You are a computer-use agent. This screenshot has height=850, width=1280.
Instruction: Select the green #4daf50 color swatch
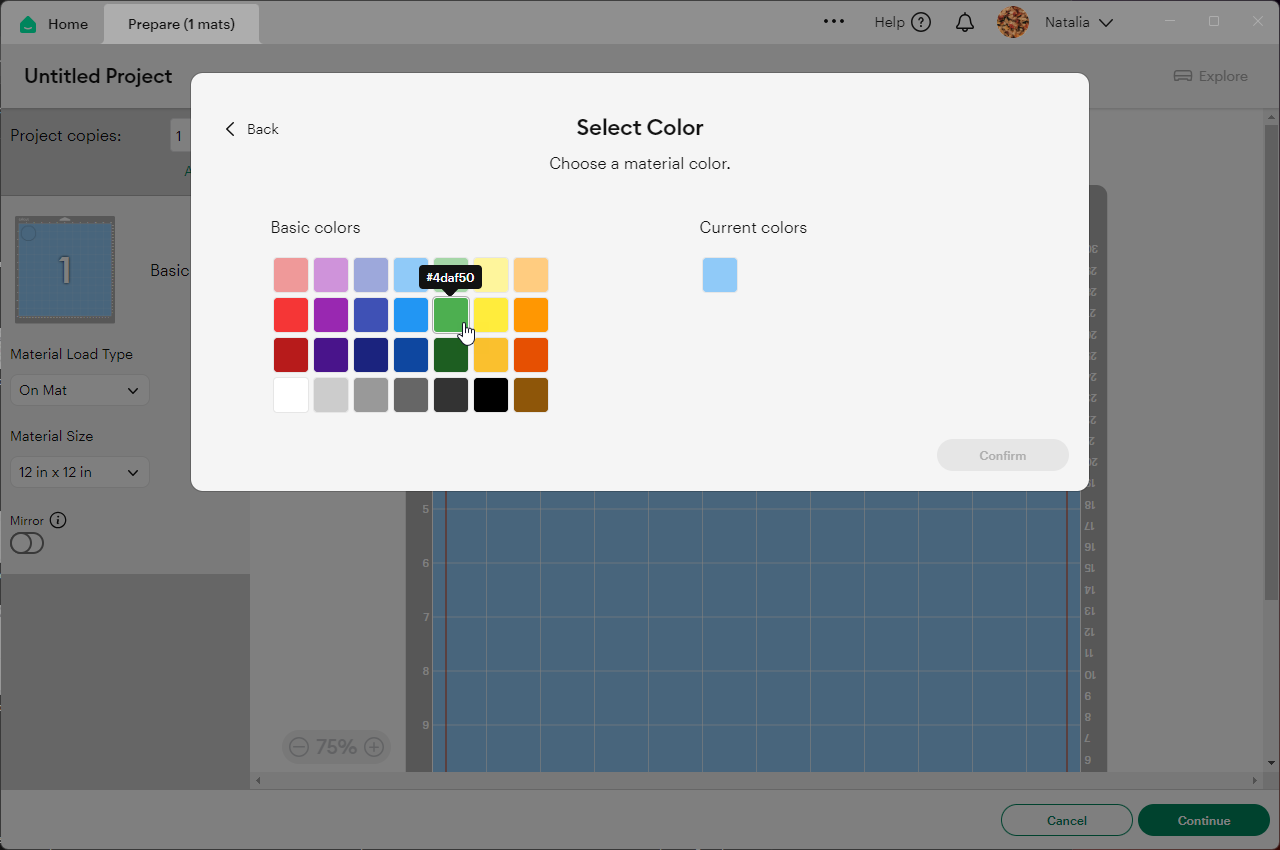tap(450, 314)
